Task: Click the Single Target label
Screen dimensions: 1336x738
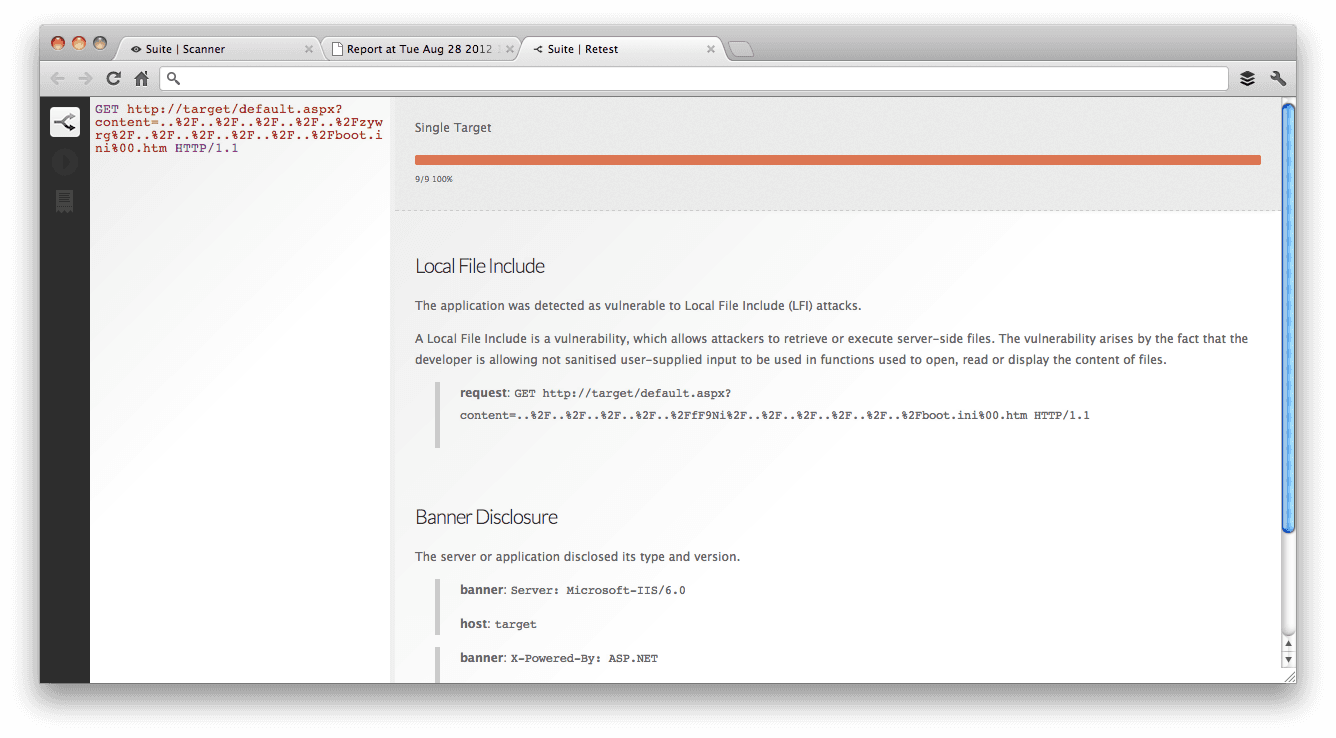Action: pyautogui.click(x=453, y=128)
